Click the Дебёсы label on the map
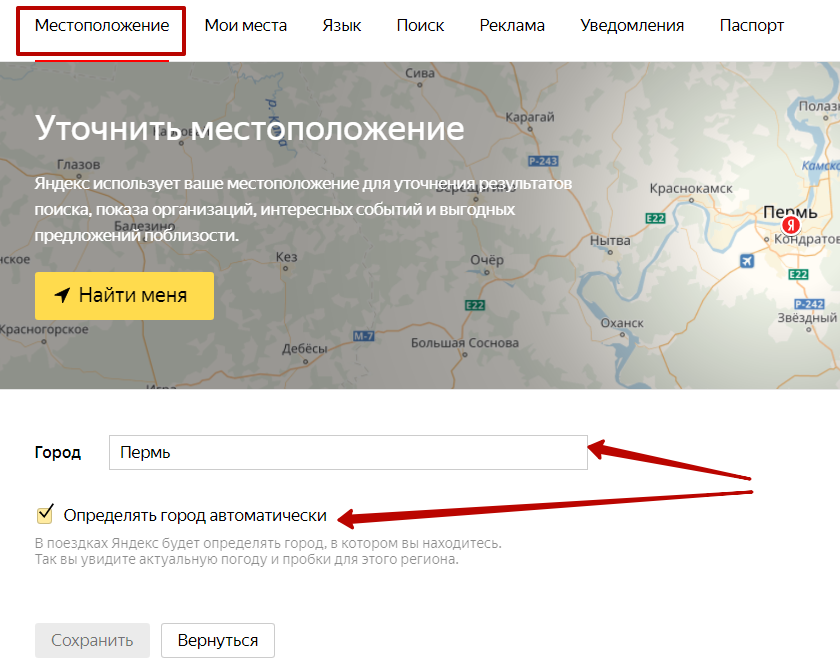Viewport: 840px width, 664px height. [x=304, y=348]
